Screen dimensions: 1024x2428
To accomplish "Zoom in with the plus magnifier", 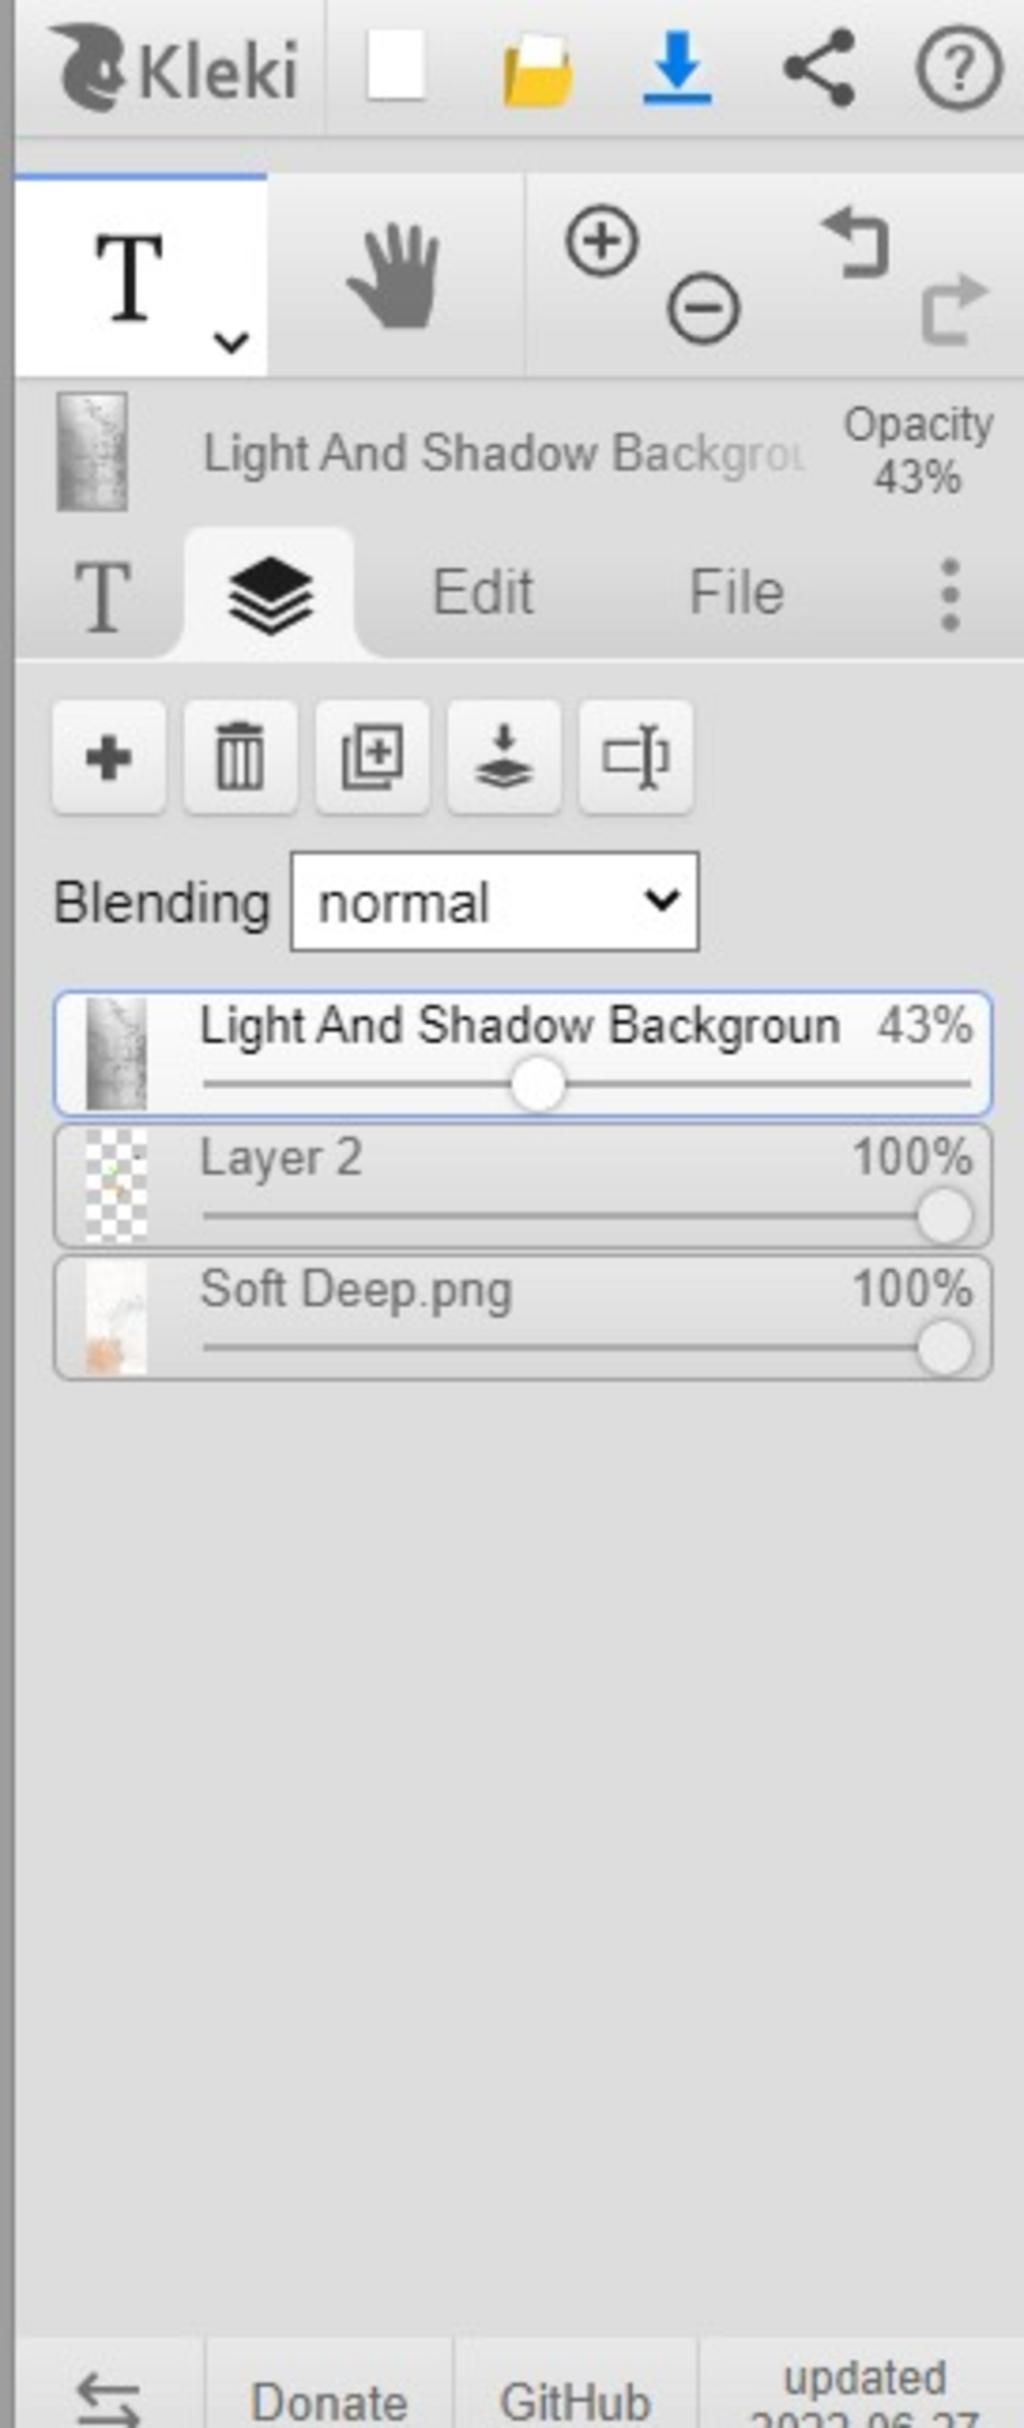I will pyautogui.click(x=602, y=241).
